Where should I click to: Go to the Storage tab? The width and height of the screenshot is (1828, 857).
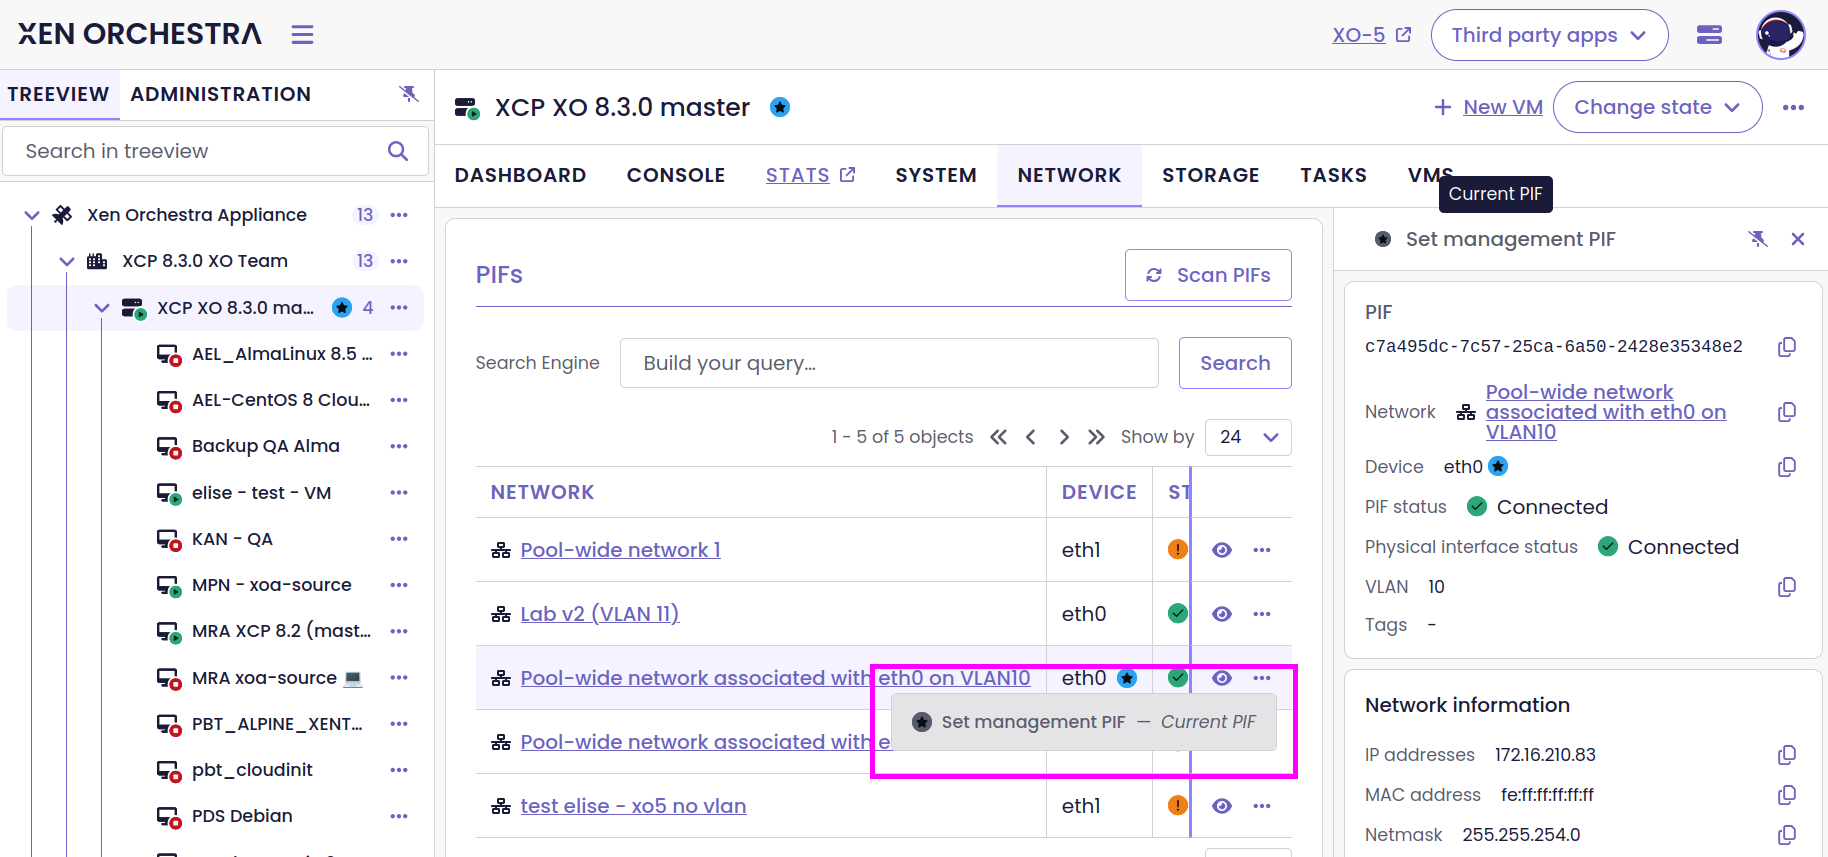click(1211, 175)
